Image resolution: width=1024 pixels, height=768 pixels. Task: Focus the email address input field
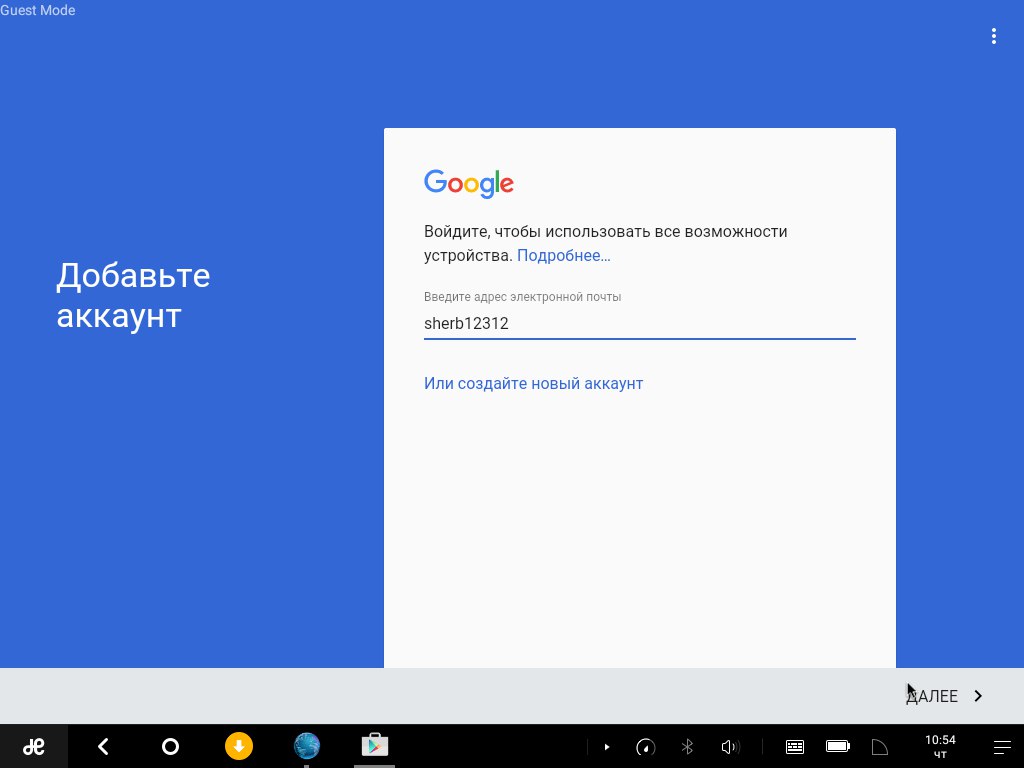(x=639, y=324)
